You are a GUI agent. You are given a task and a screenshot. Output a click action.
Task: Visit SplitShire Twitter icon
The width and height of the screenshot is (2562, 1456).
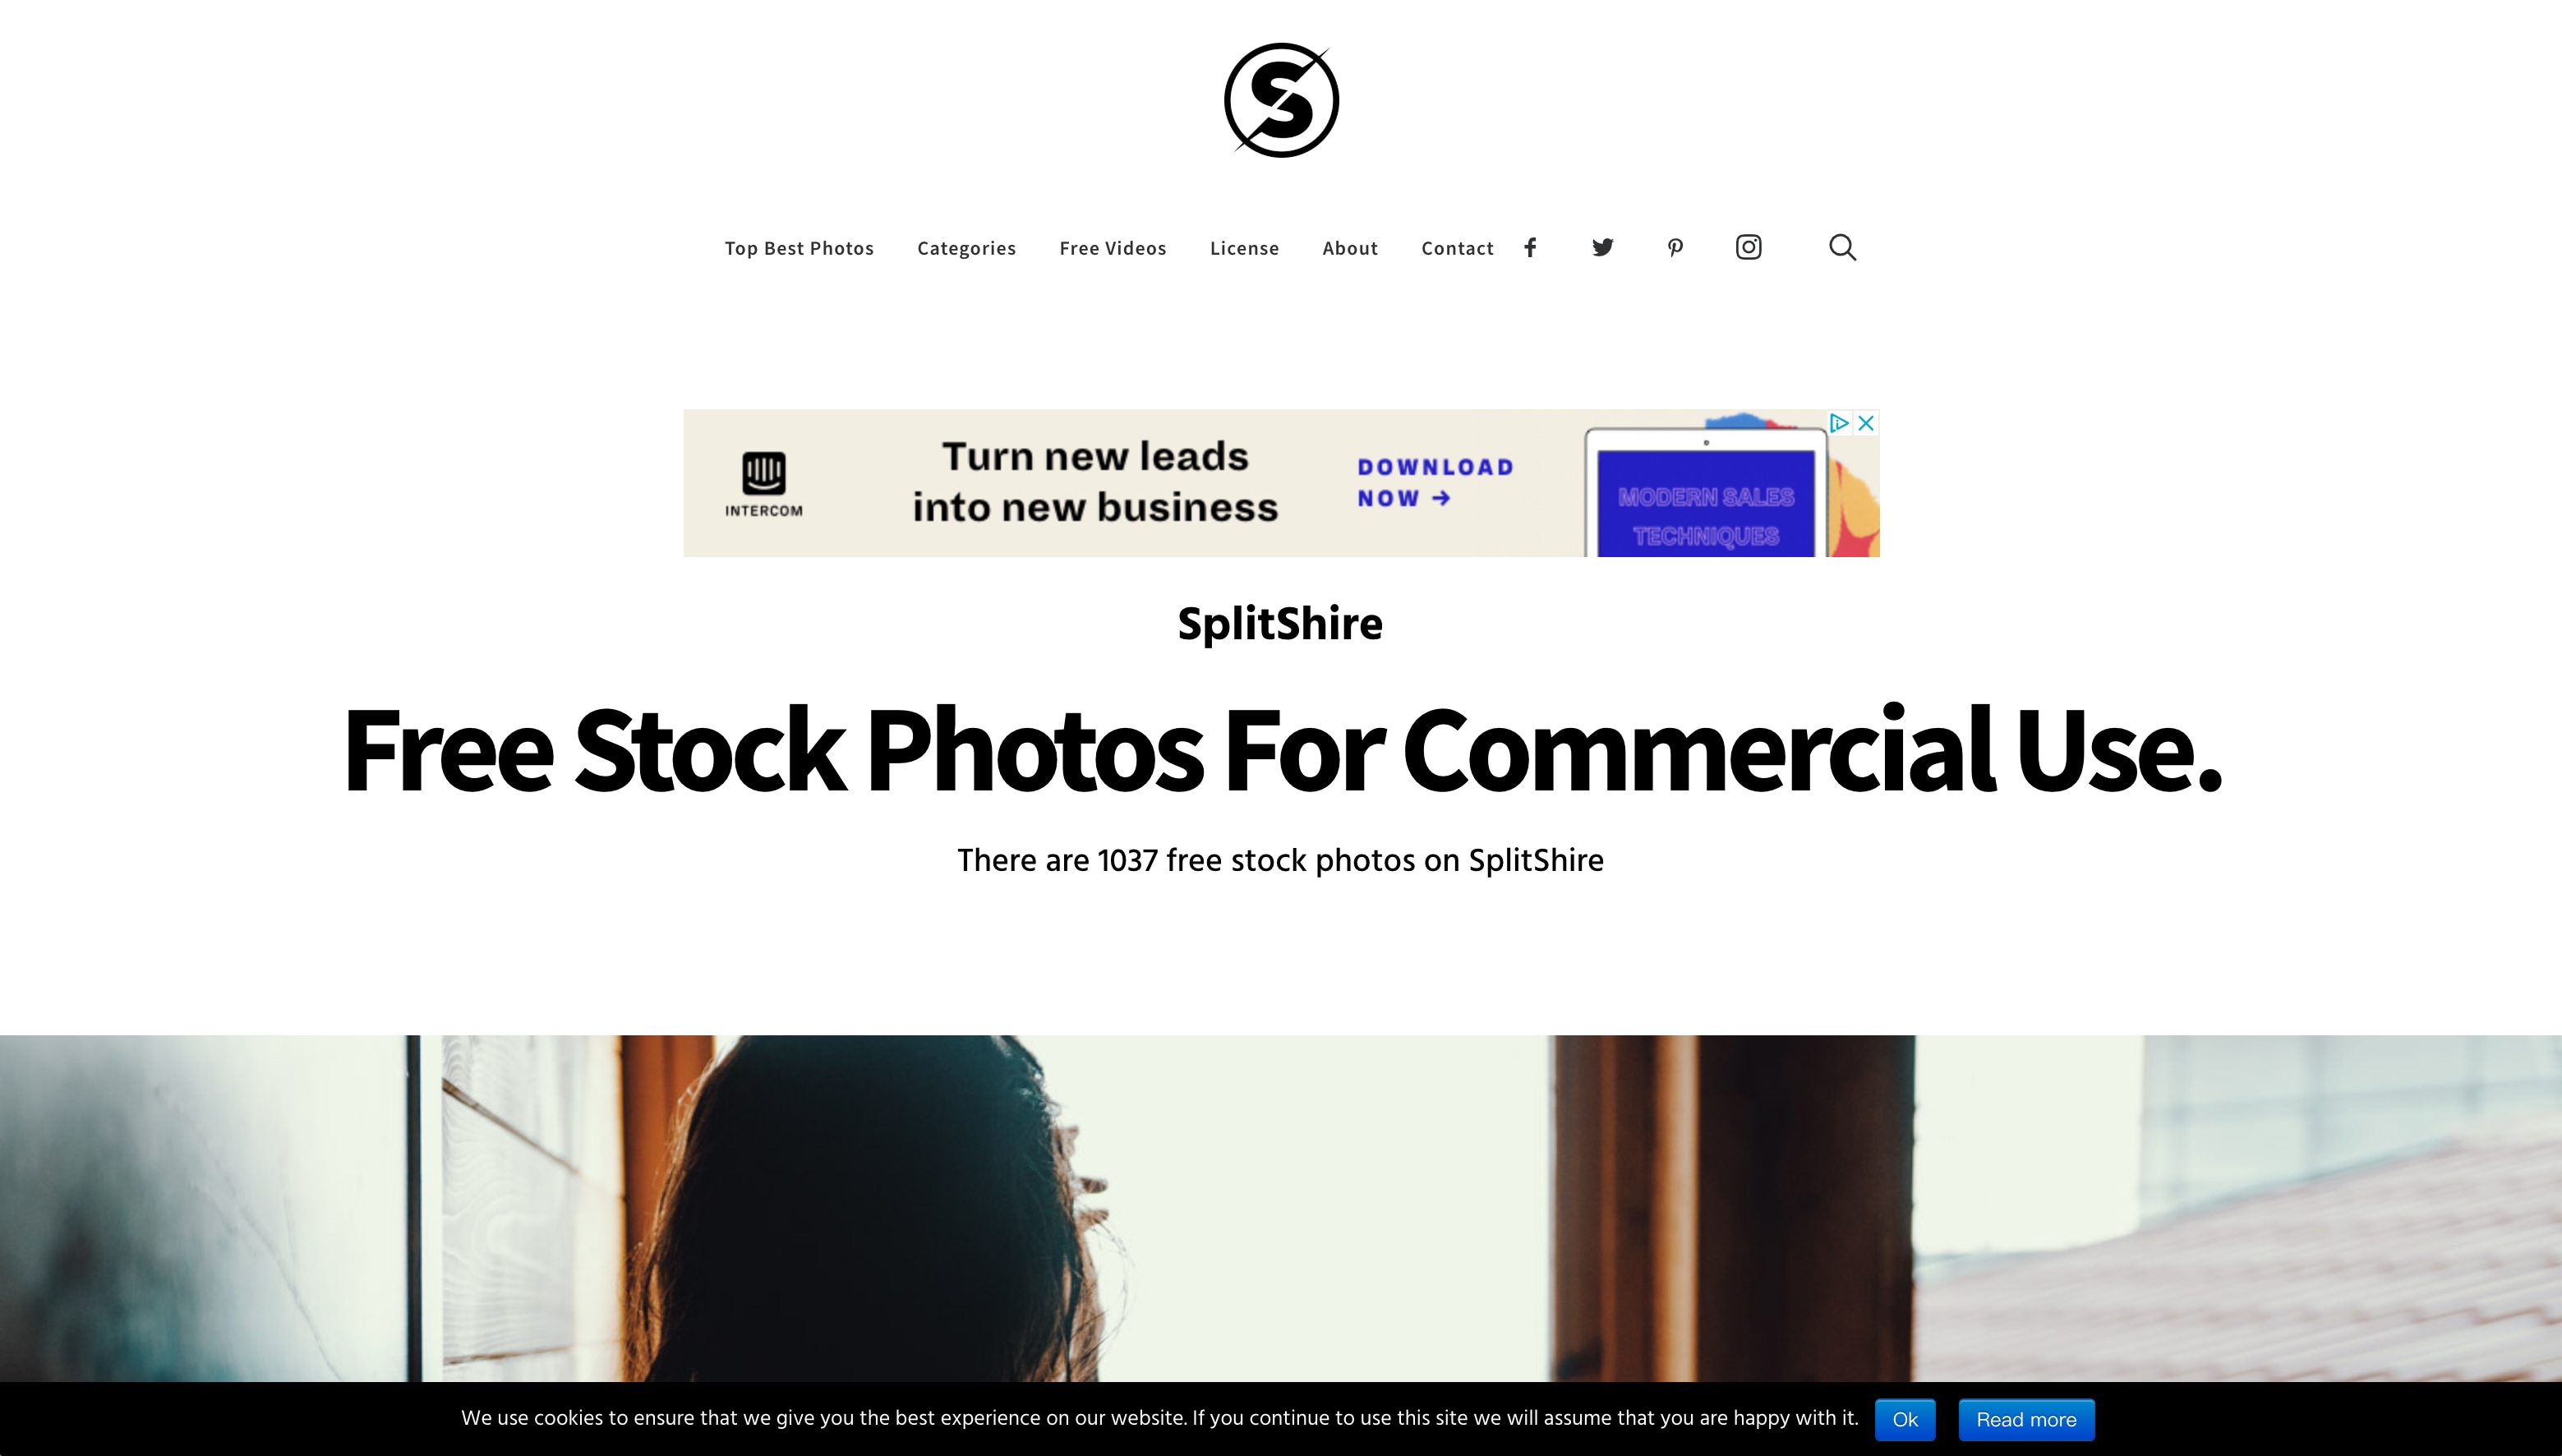[x=1603, y=247]
